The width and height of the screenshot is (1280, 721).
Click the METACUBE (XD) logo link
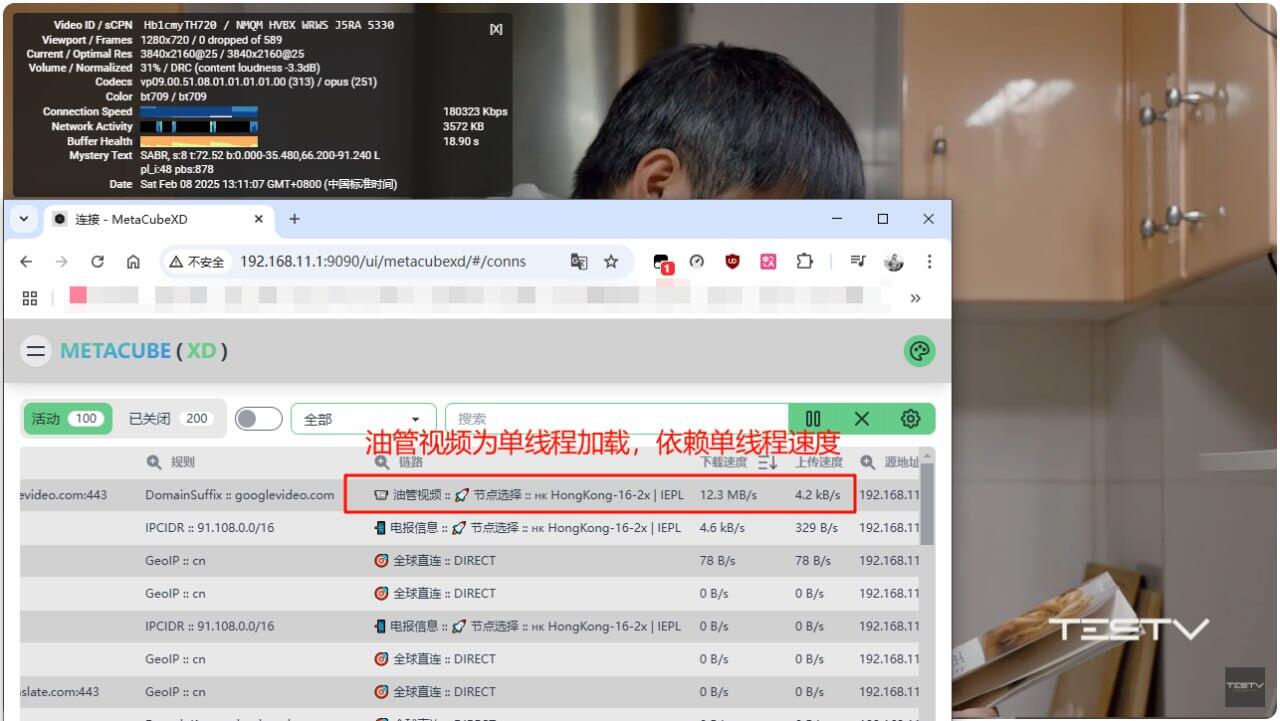coord(144,351)
